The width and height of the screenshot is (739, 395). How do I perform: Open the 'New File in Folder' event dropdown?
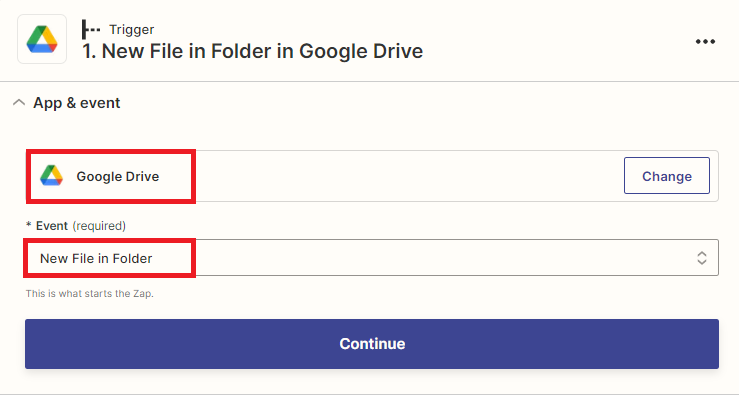pos(372,258)
